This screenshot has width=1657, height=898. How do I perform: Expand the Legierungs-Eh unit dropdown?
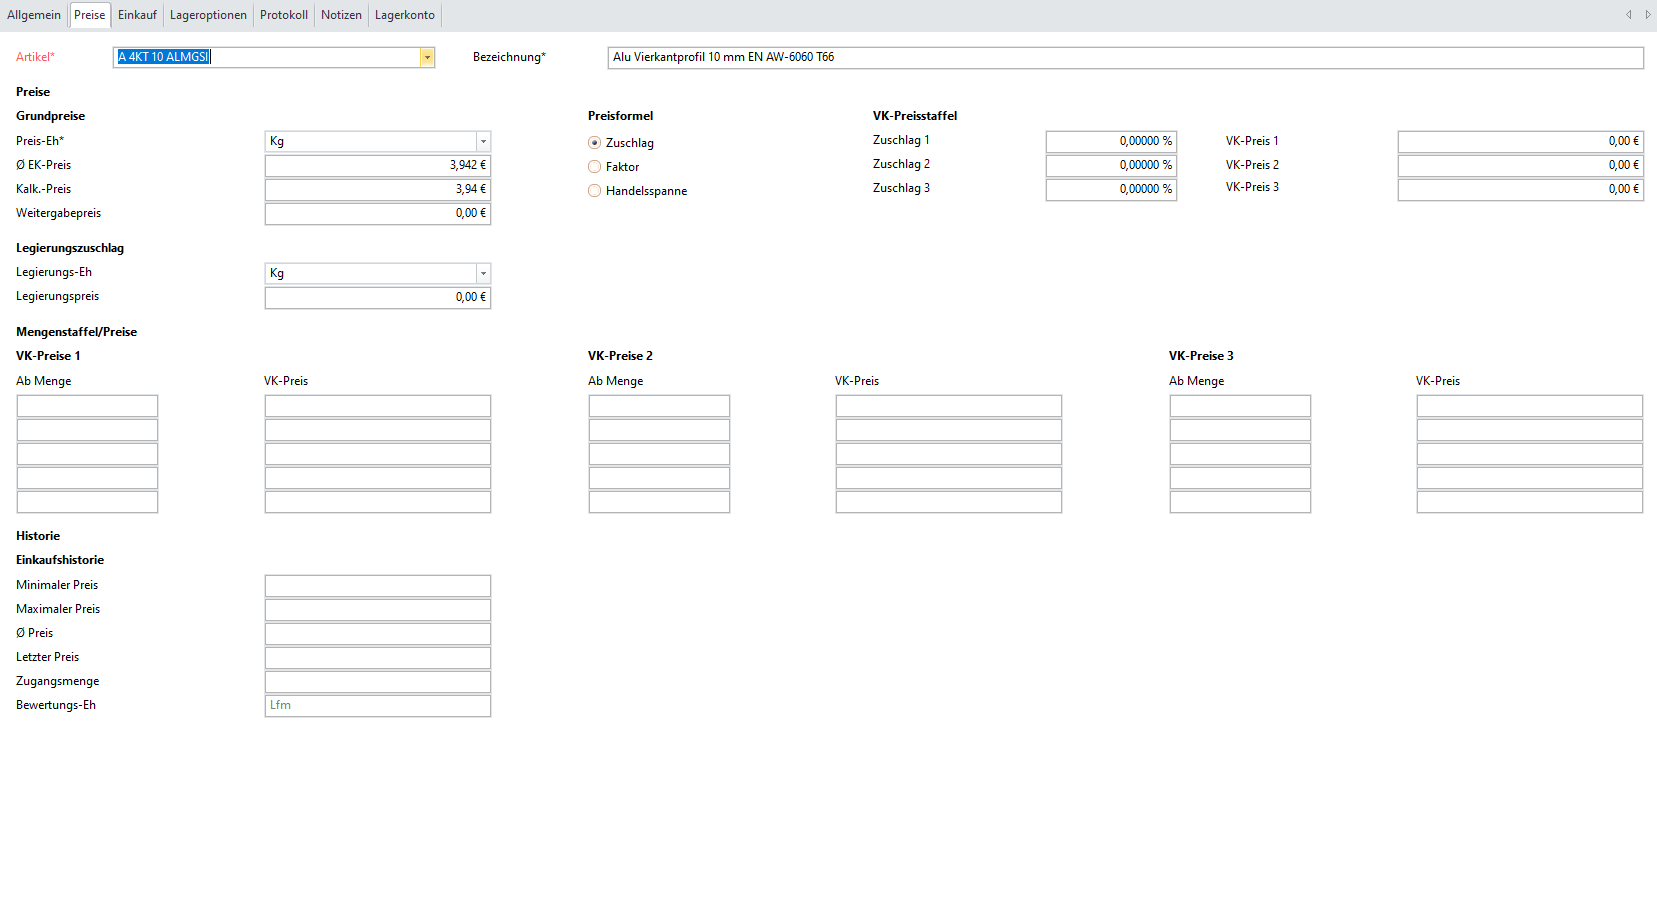483,273
